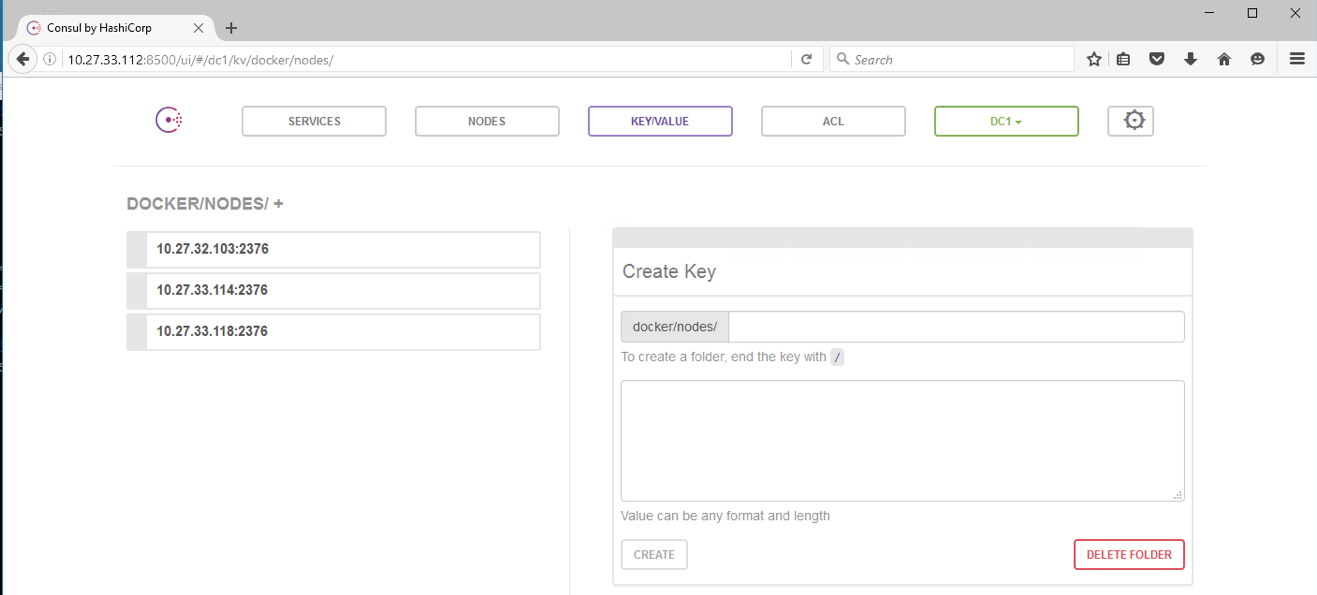This screenshot has width=1317, height=595.
Task: Open the Pocket icon in the toolbar
Action: click(x=1157, y=60)
